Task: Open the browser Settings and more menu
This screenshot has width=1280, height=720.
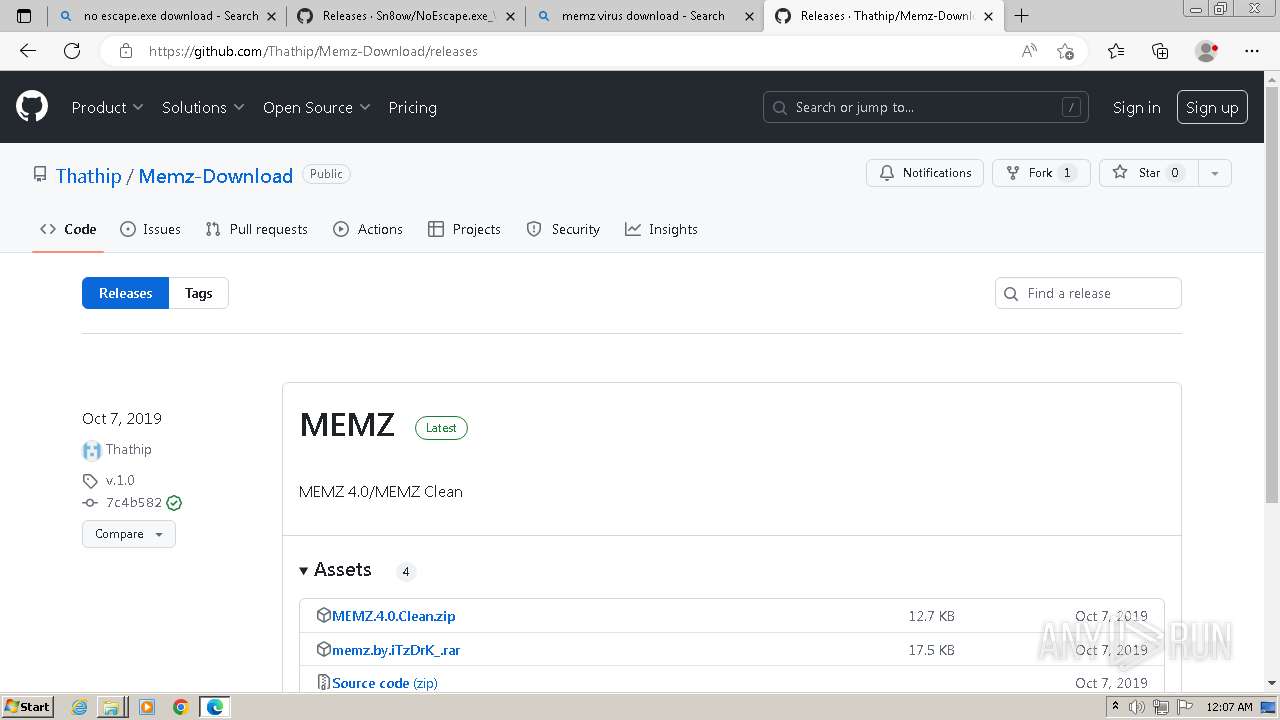Action: (1252, 51)
